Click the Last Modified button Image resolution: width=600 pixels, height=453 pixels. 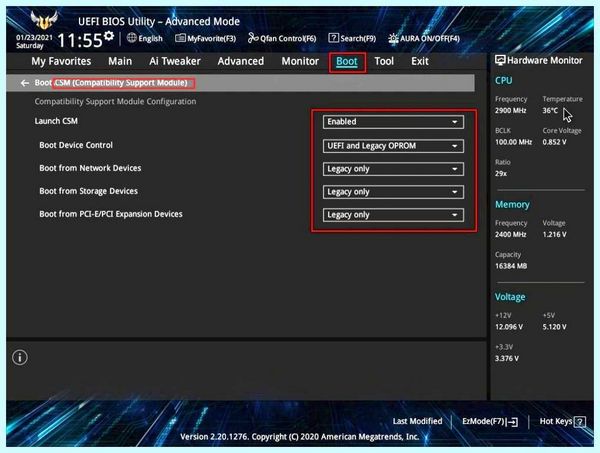[417, 421]
